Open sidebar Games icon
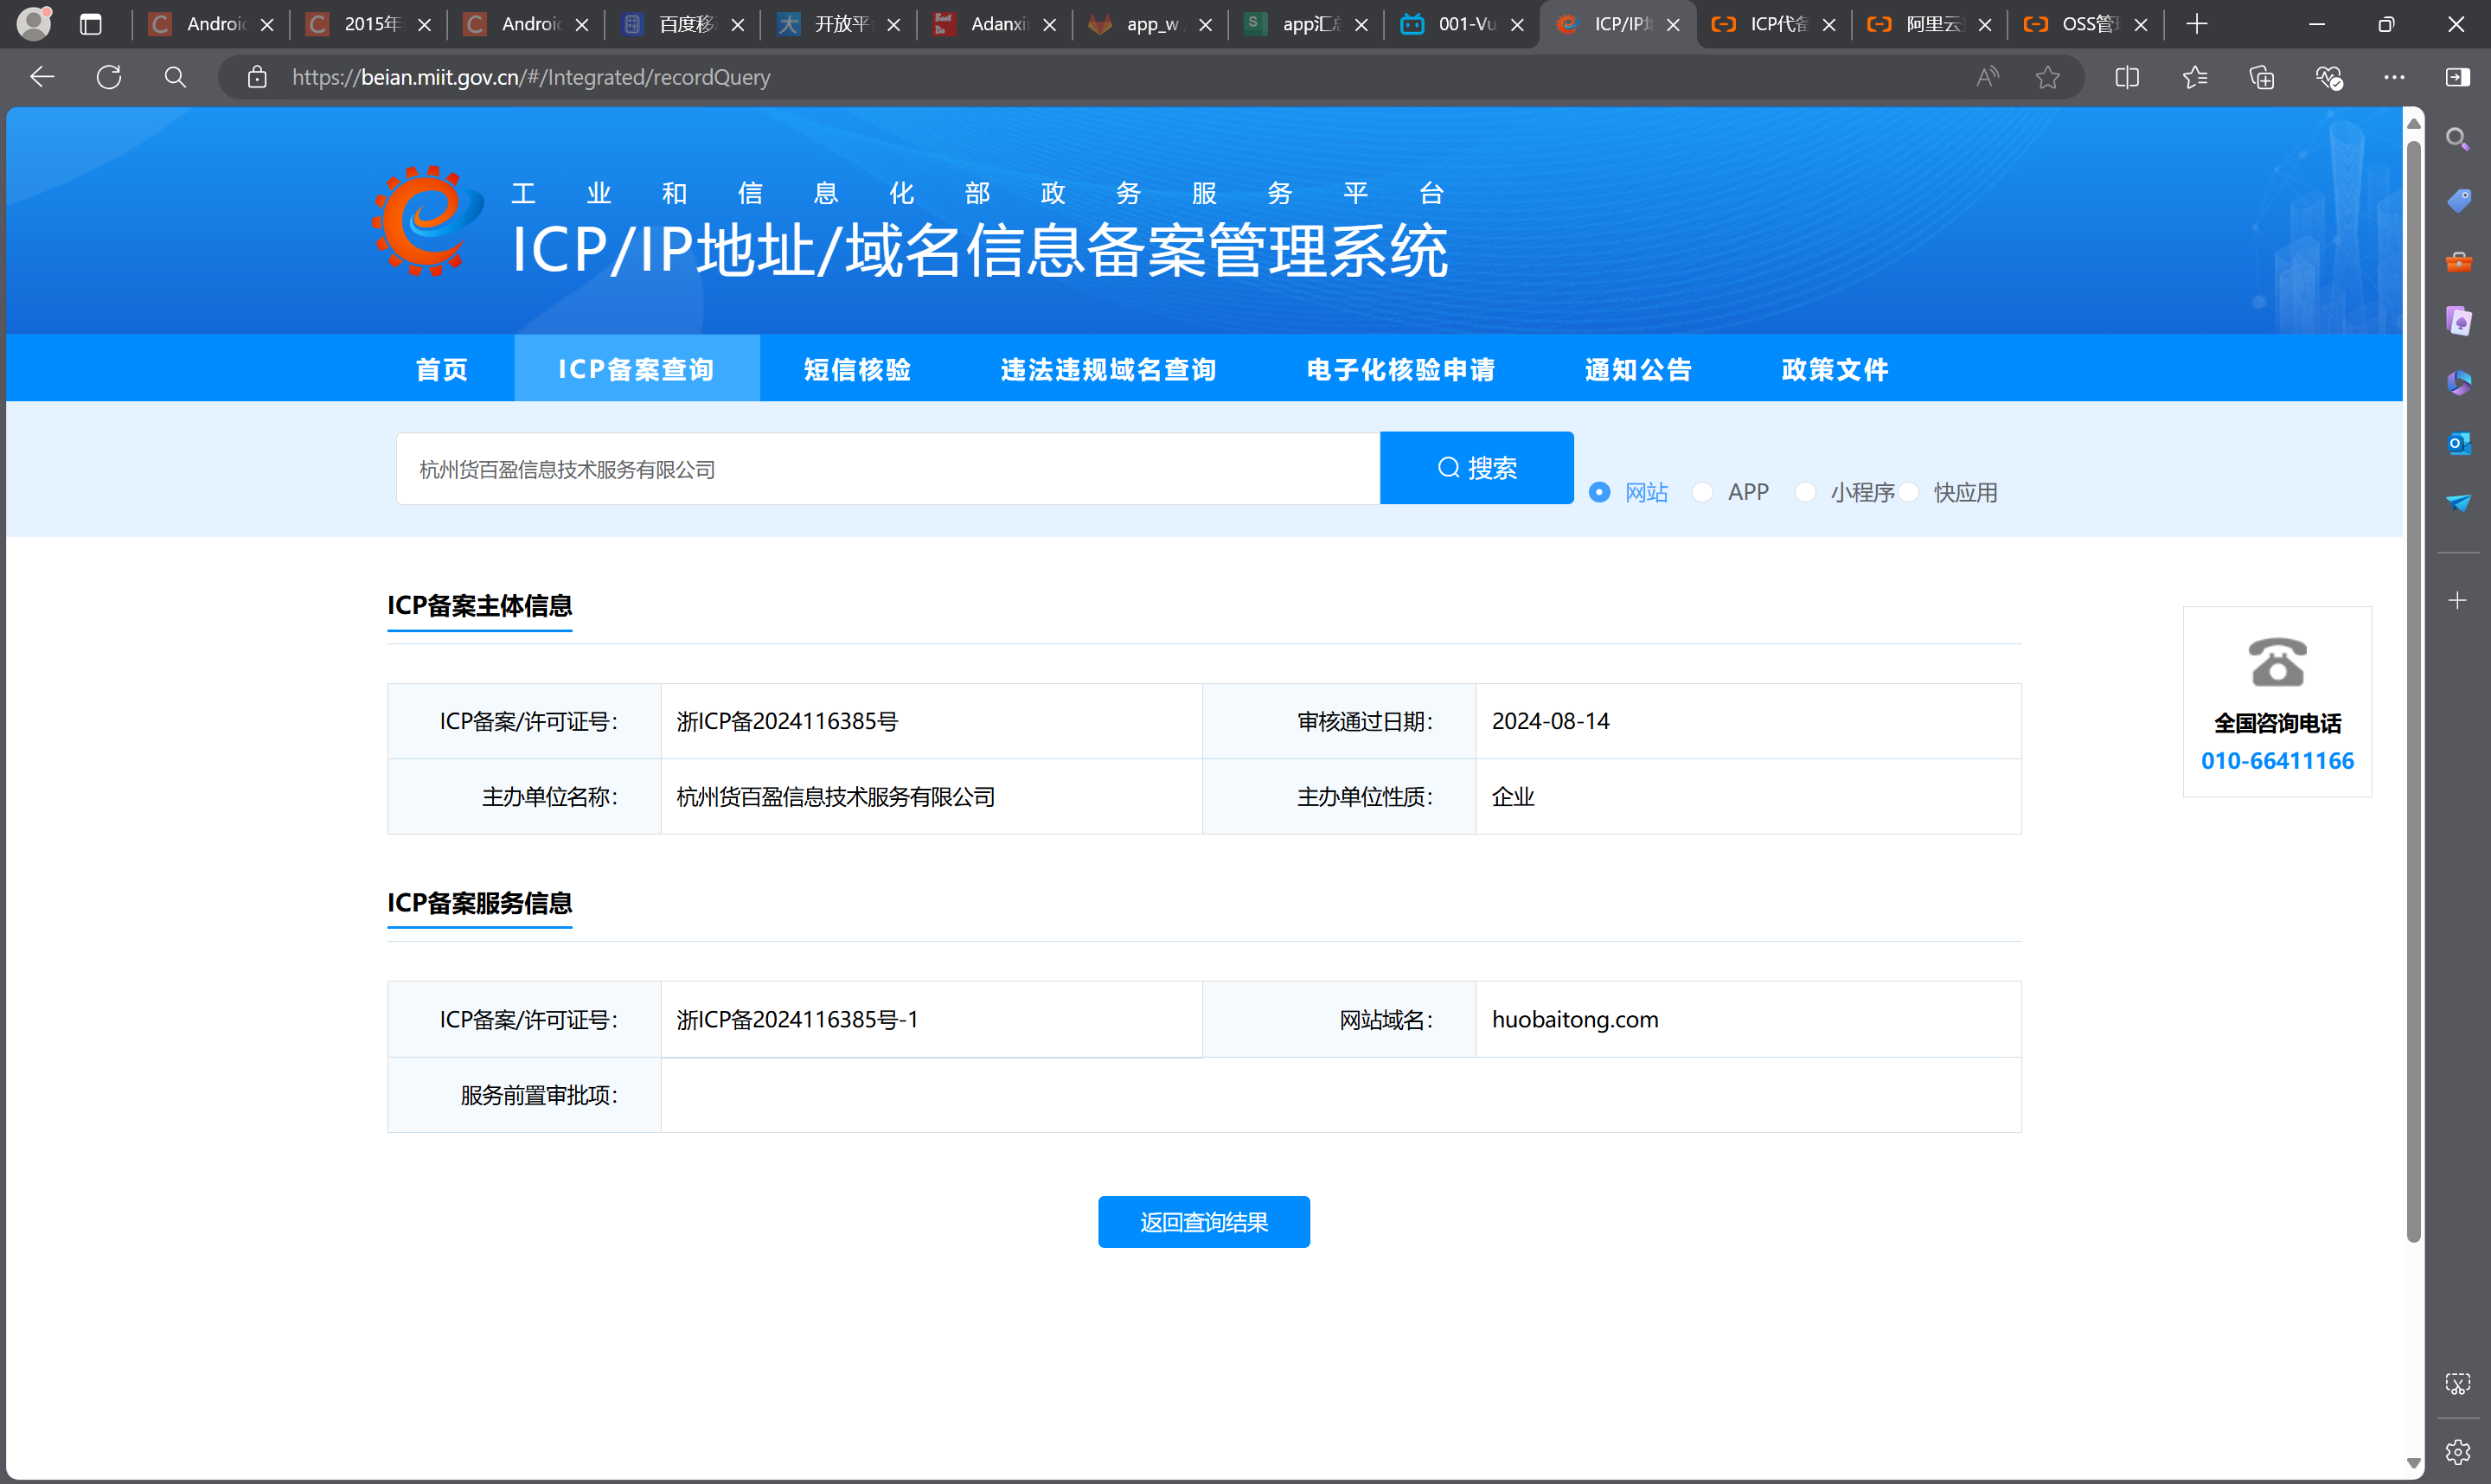The width and height of the screenshot is (2491, 1484). 2458,321
